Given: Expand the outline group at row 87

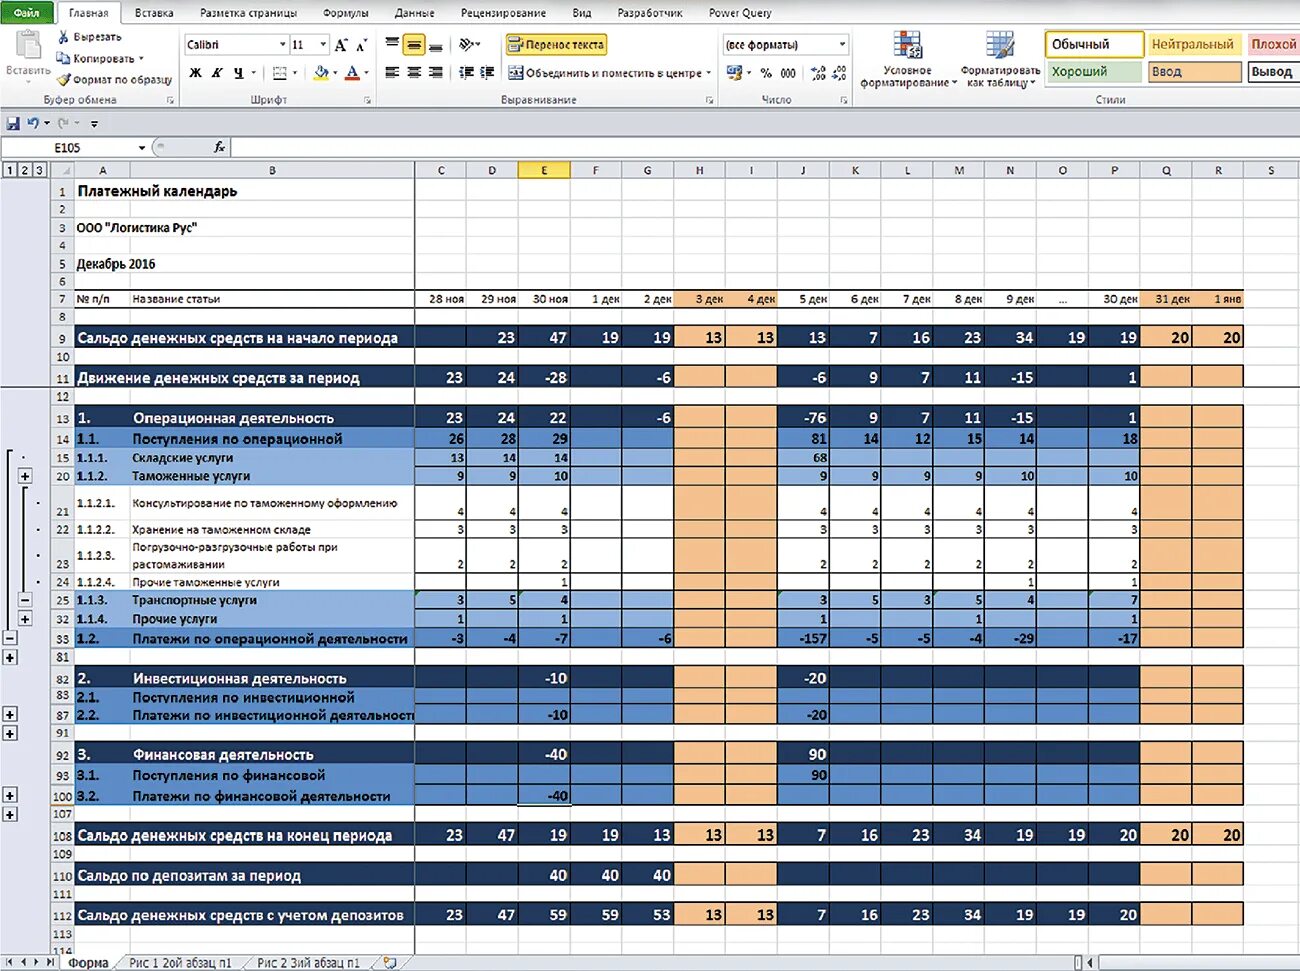Looking at the screenshot, I should pos(10,714).
